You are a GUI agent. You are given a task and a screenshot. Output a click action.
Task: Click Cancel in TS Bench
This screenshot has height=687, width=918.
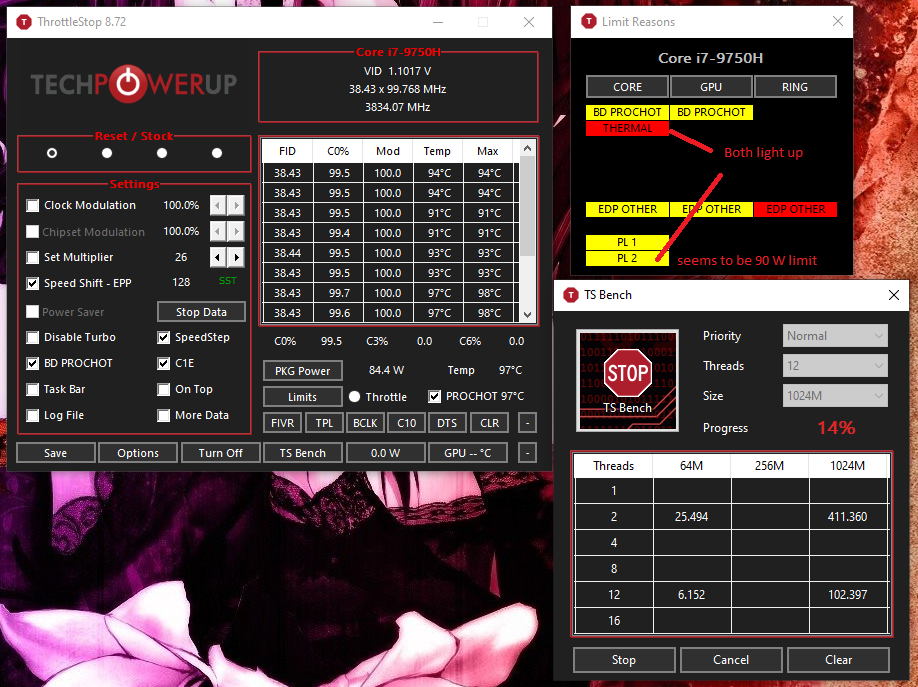click(731, 660)
